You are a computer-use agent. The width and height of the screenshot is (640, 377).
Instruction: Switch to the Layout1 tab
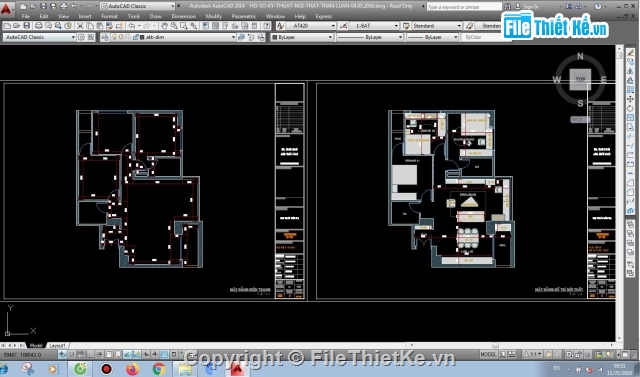(x=57, y=346)
